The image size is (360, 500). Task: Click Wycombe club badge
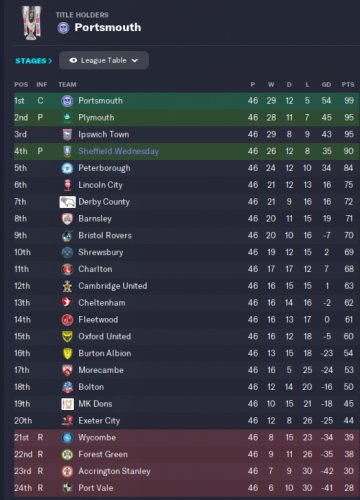pyautogui.click(x=67, y=438)
